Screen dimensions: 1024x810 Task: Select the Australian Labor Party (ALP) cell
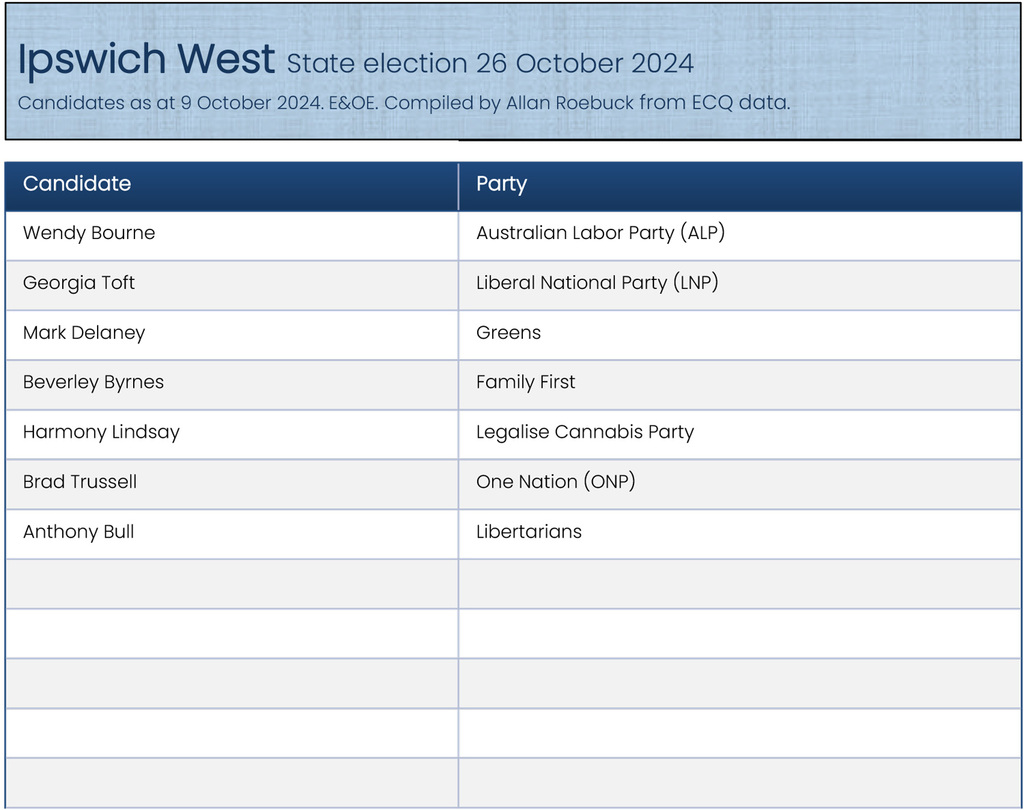tap(600, 233)
